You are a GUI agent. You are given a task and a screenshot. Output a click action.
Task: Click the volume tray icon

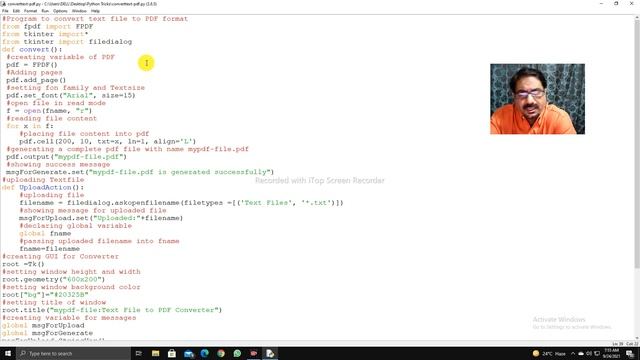coord(589,353)
